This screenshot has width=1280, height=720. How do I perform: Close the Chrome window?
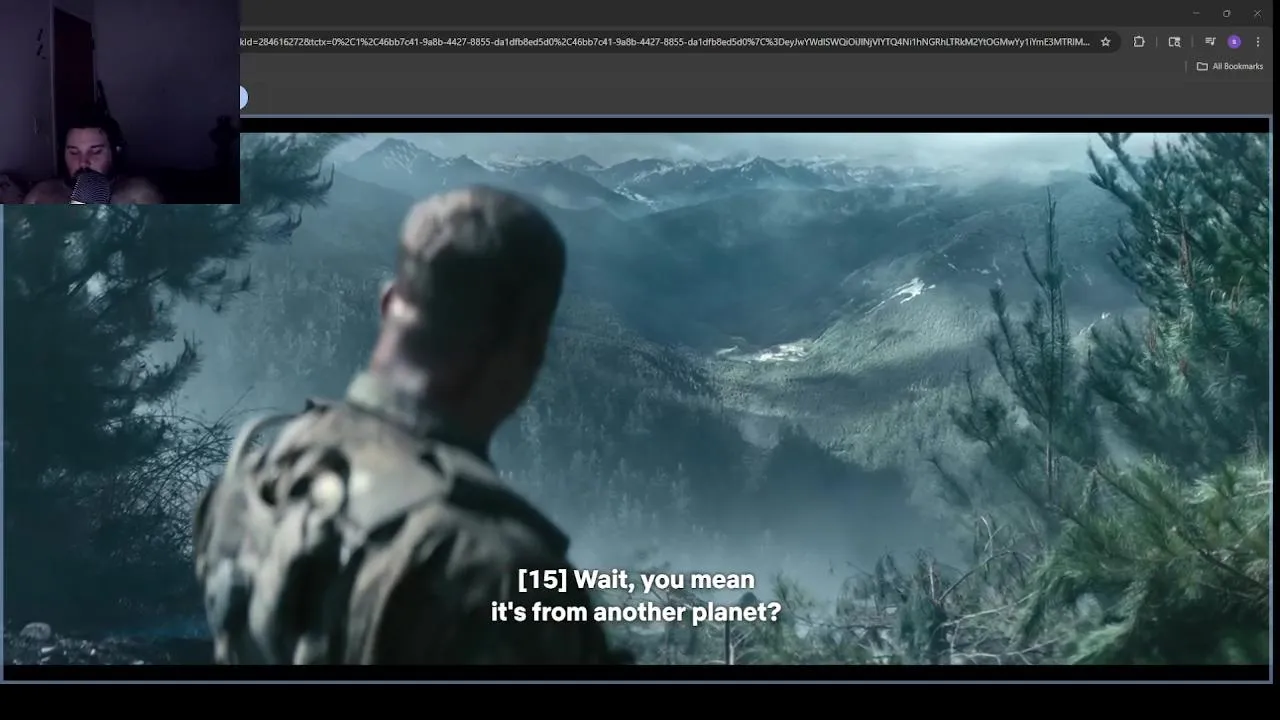pos(1257,13)
